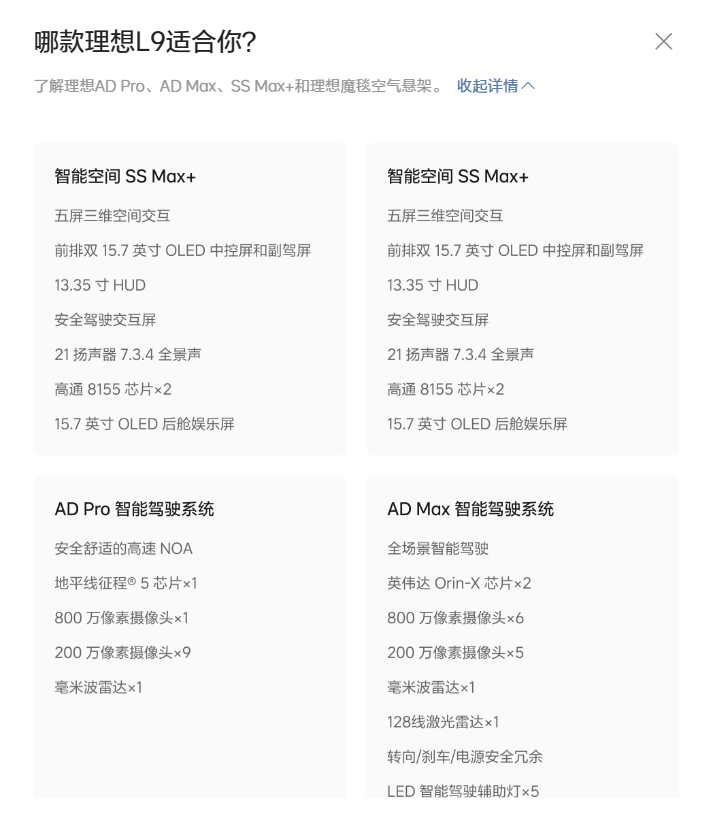Click 200 万像素摄像头×9 line

pos(122,653)
